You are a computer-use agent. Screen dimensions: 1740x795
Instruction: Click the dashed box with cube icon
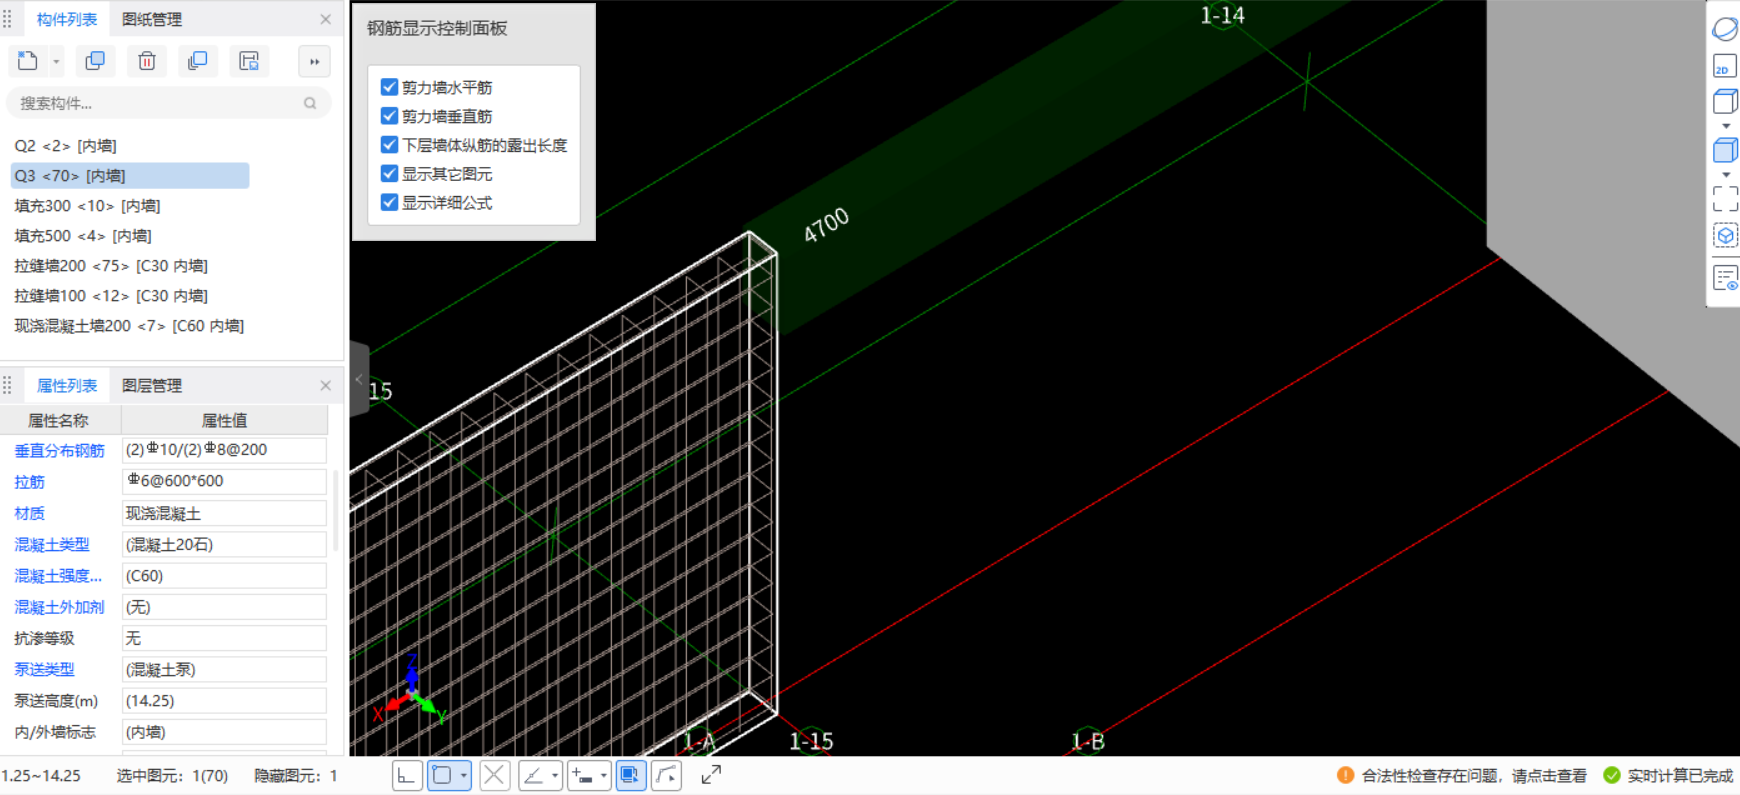point(1725,236)
